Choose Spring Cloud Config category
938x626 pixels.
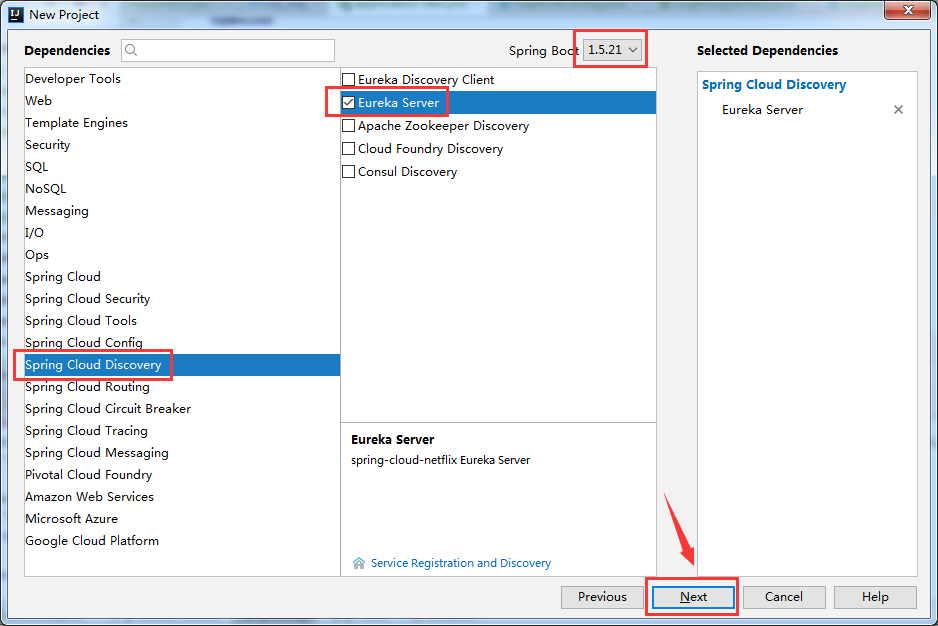182,343
